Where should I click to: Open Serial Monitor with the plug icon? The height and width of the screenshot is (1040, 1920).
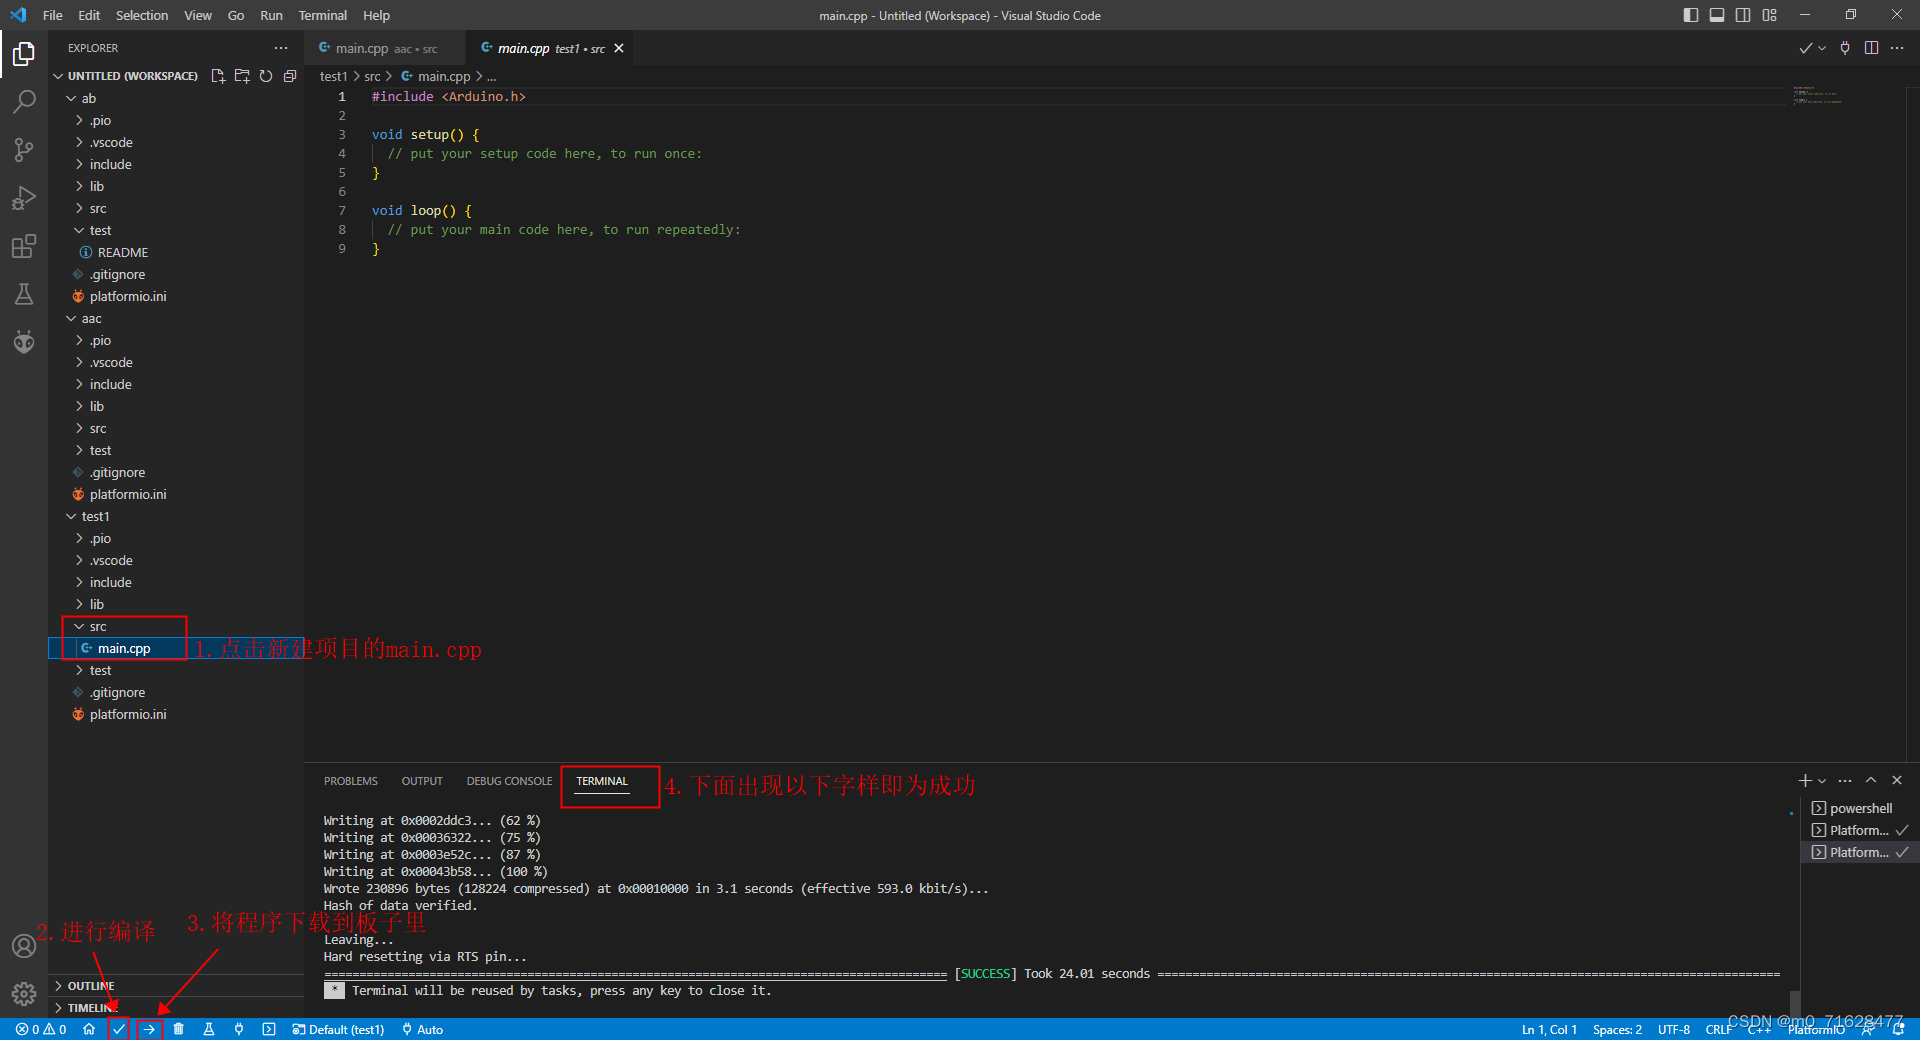pos(239,1029)
